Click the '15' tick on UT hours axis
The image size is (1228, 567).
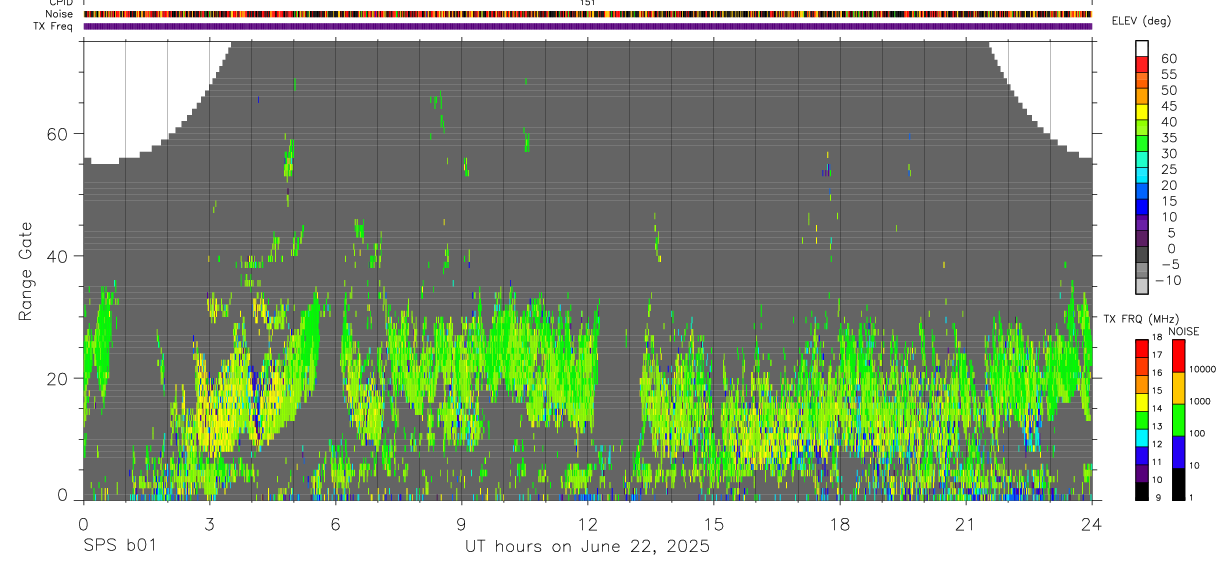713,523
